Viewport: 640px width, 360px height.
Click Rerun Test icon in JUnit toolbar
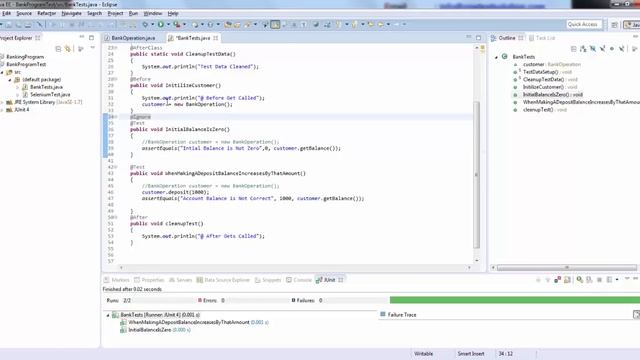click(x=580, y=280)
